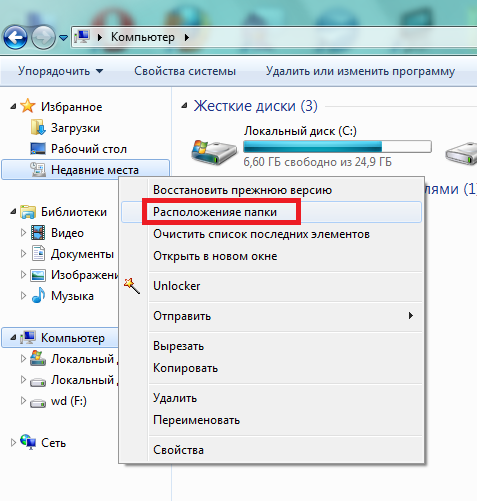Image resolution: width=477 pixels, height=501 pixels.
Task: Click the Видео film icon
Action: 38,233
